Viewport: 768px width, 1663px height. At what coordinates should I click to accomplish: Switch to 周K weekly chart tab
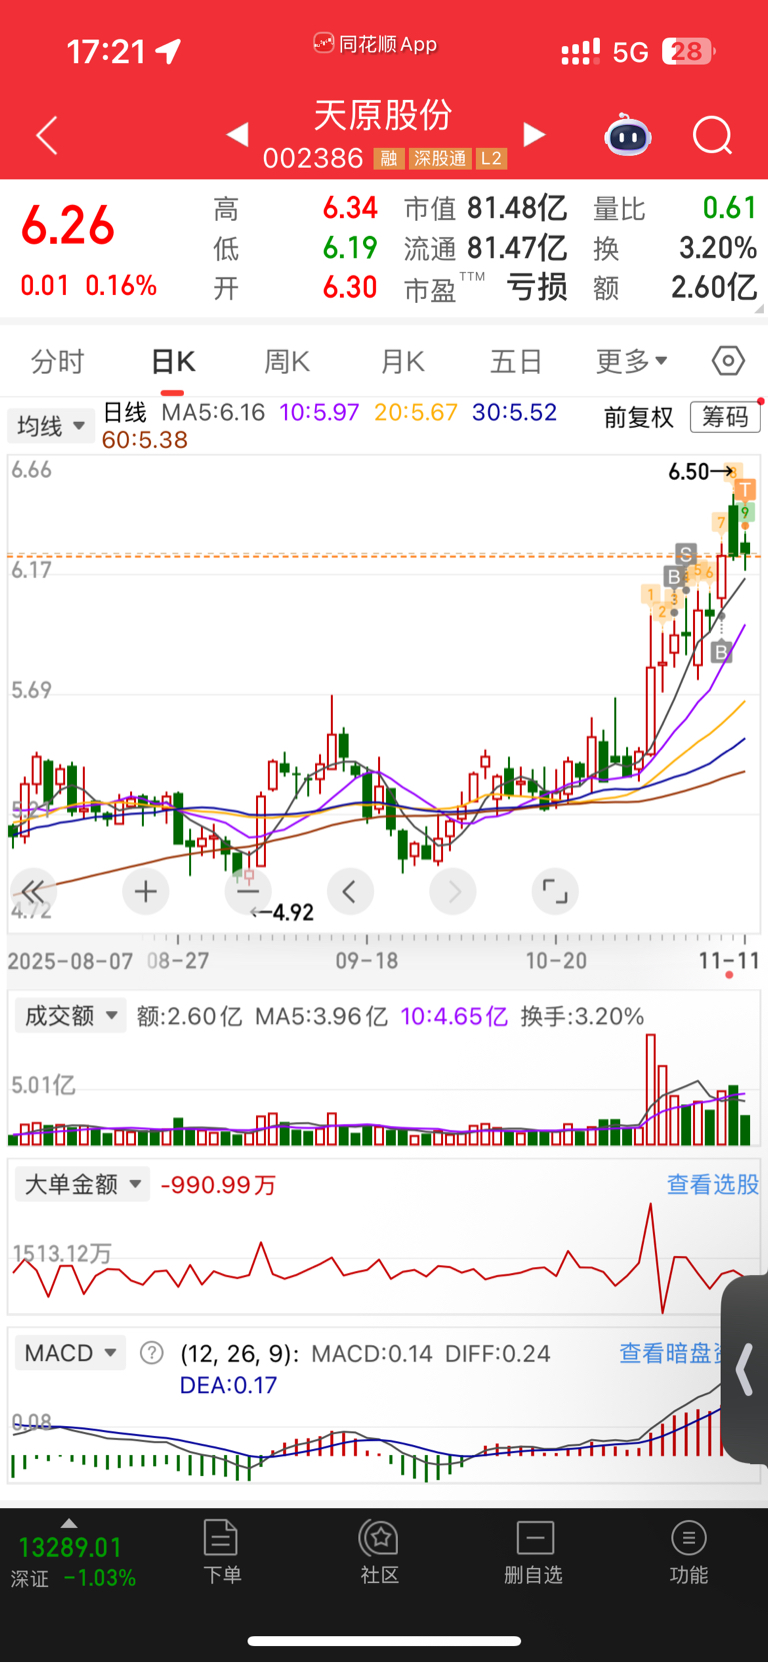point(287,361)
